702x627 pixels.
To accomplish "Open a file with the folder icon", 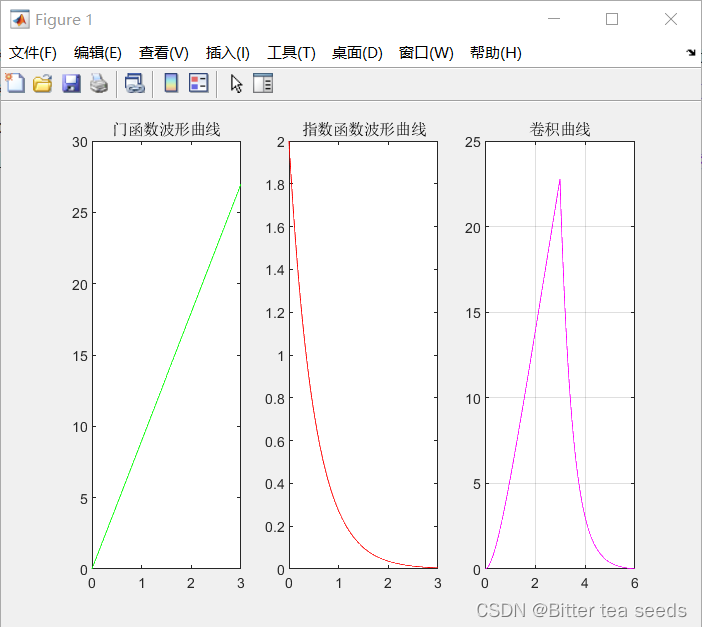I will [43, 84].
